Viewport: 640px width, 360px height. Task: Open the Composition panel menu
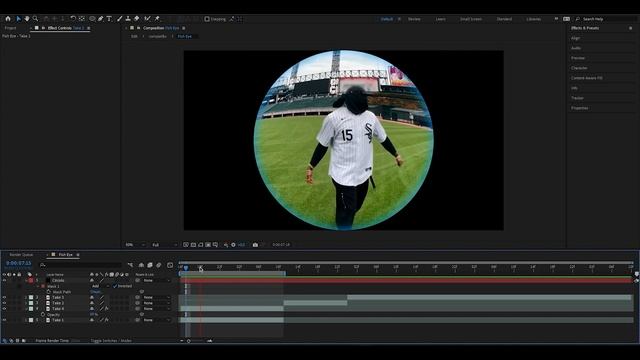point(184,28)
